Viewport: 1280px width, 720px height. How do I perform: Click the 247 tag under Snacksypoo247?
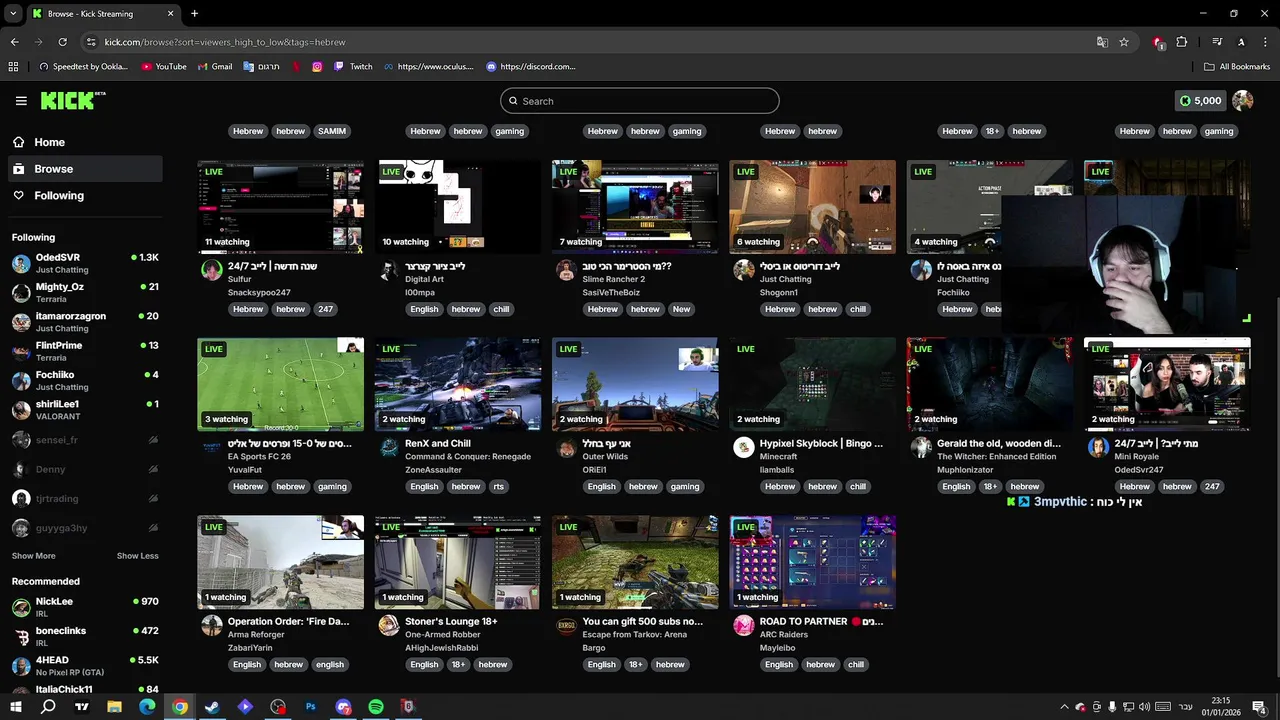(325, 309)
